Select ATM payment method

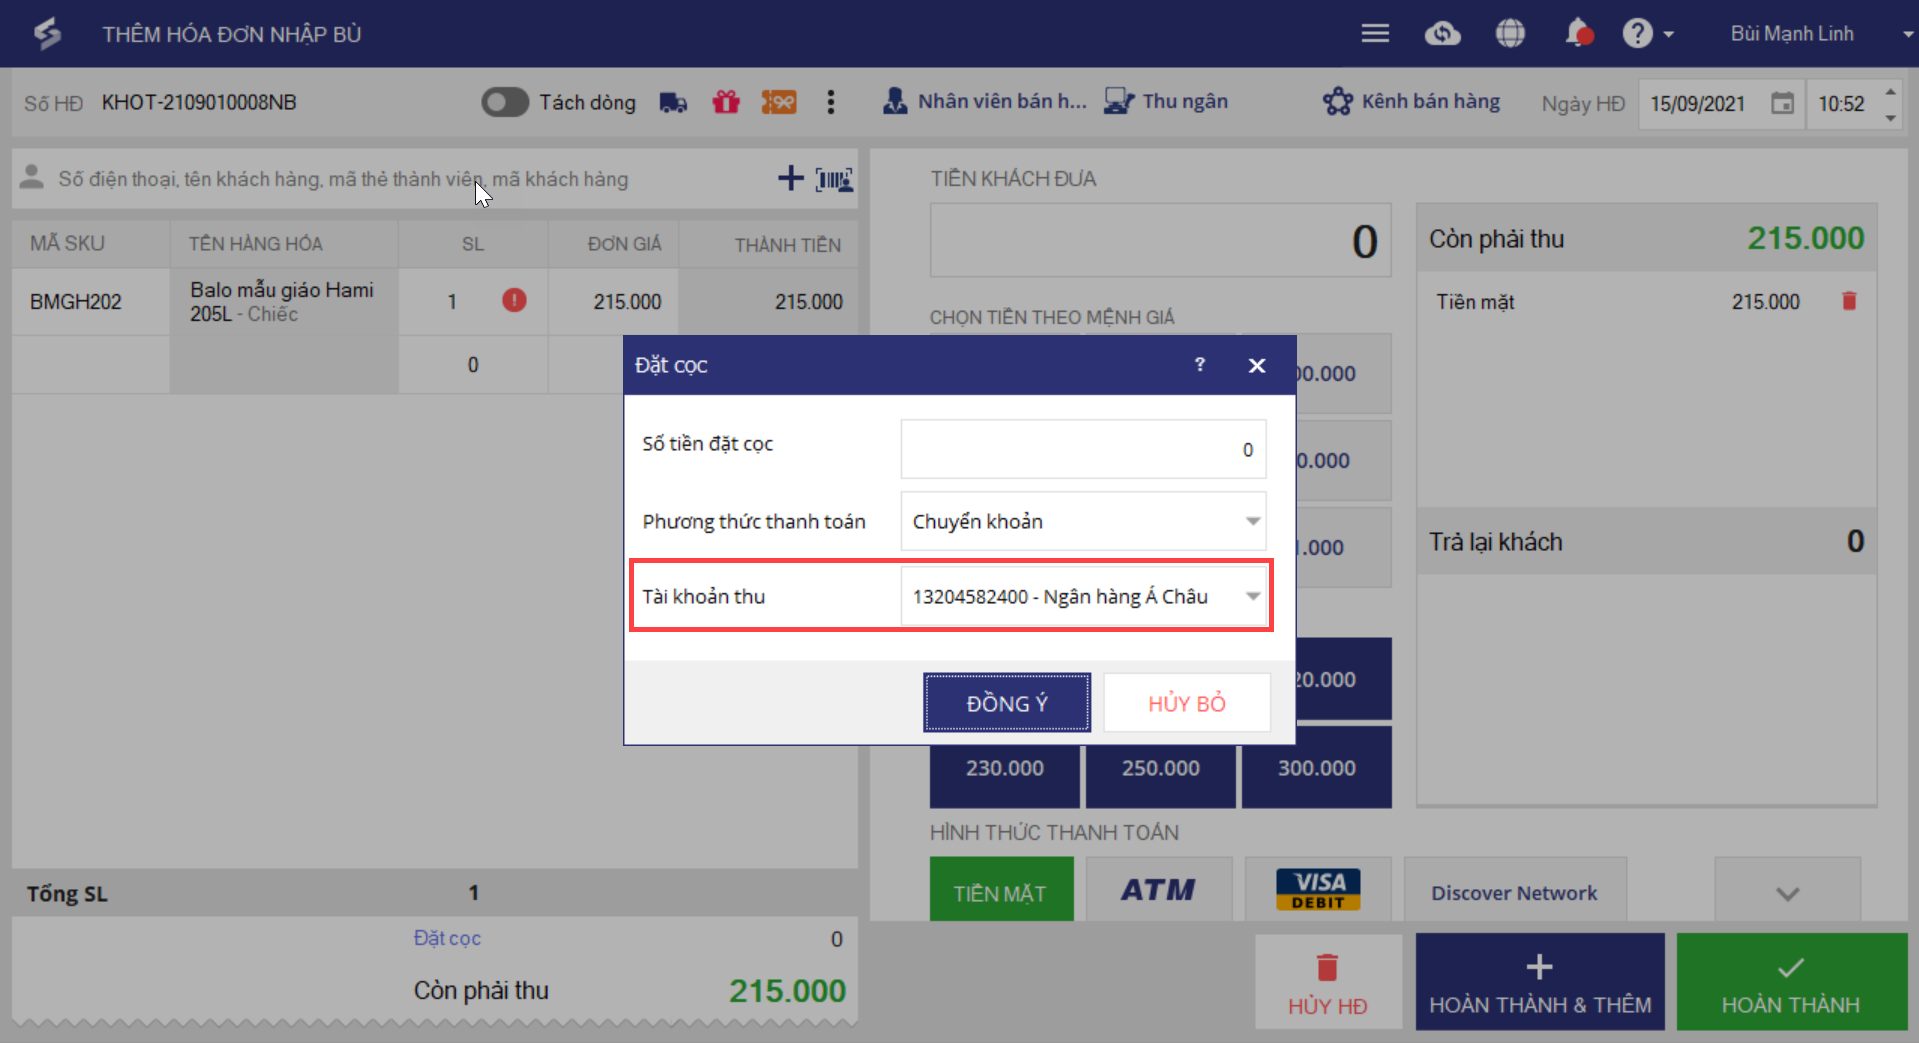[1158, 890]
